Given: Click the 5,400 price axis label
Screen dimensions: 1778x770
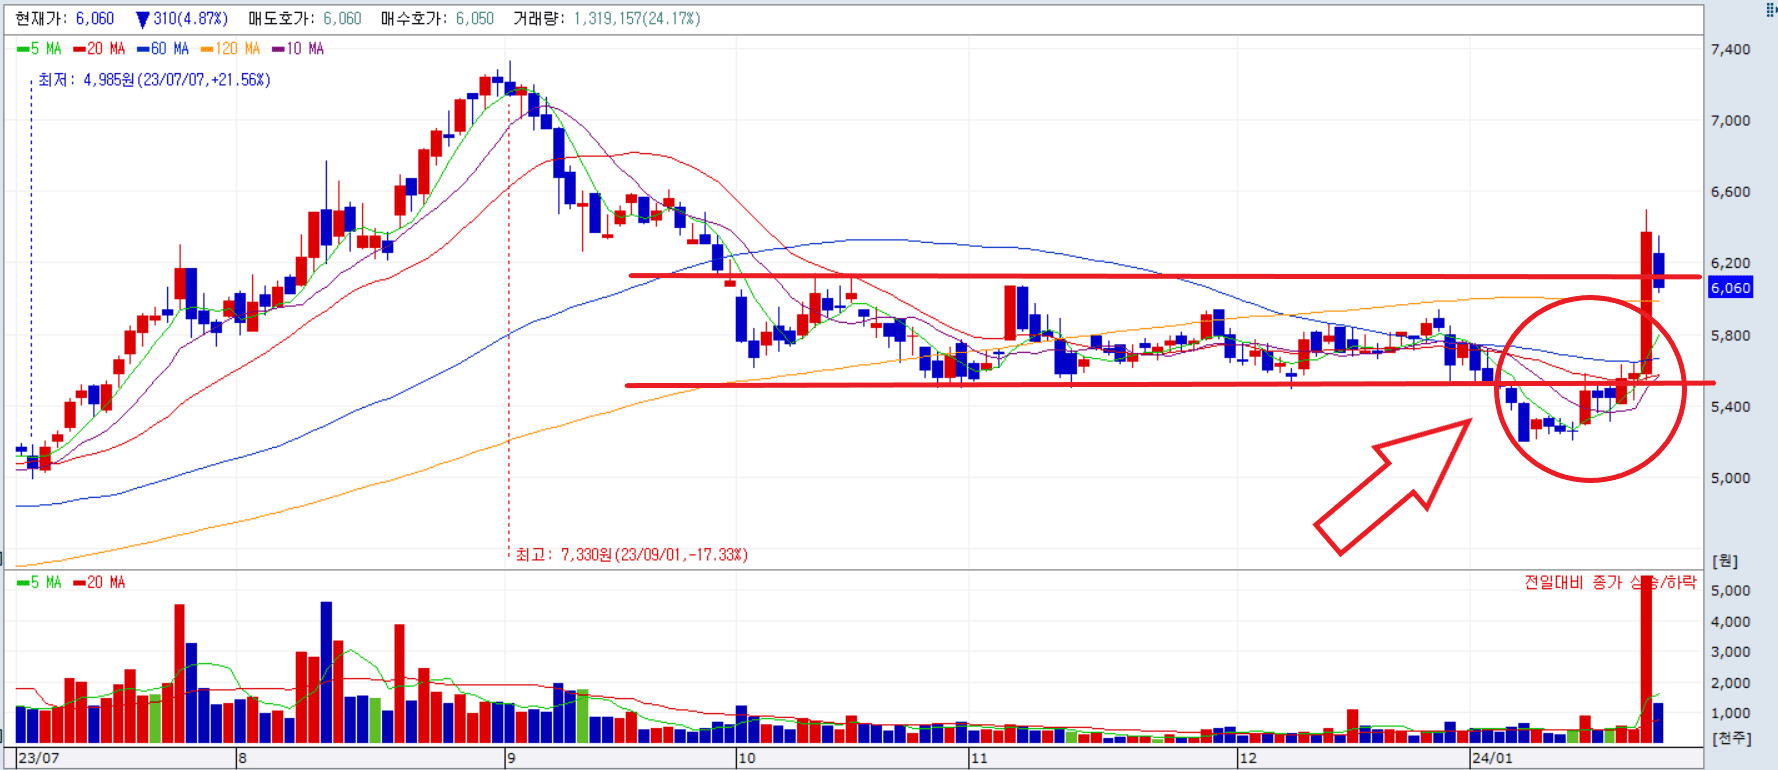Looking at the screenshot, I should (1730, 407).
